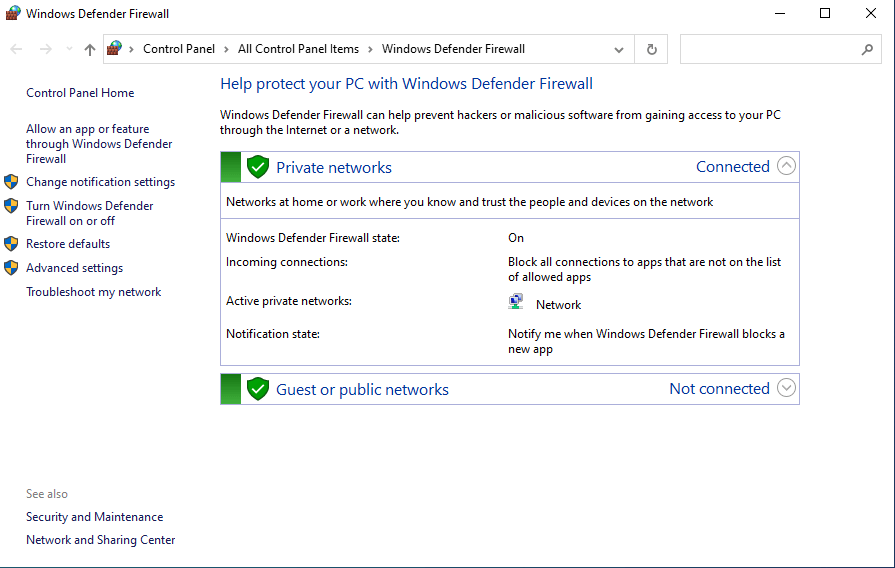Click shield icon beside Advanced settings
The image size is (895, 568).
(x=11, y=268)
